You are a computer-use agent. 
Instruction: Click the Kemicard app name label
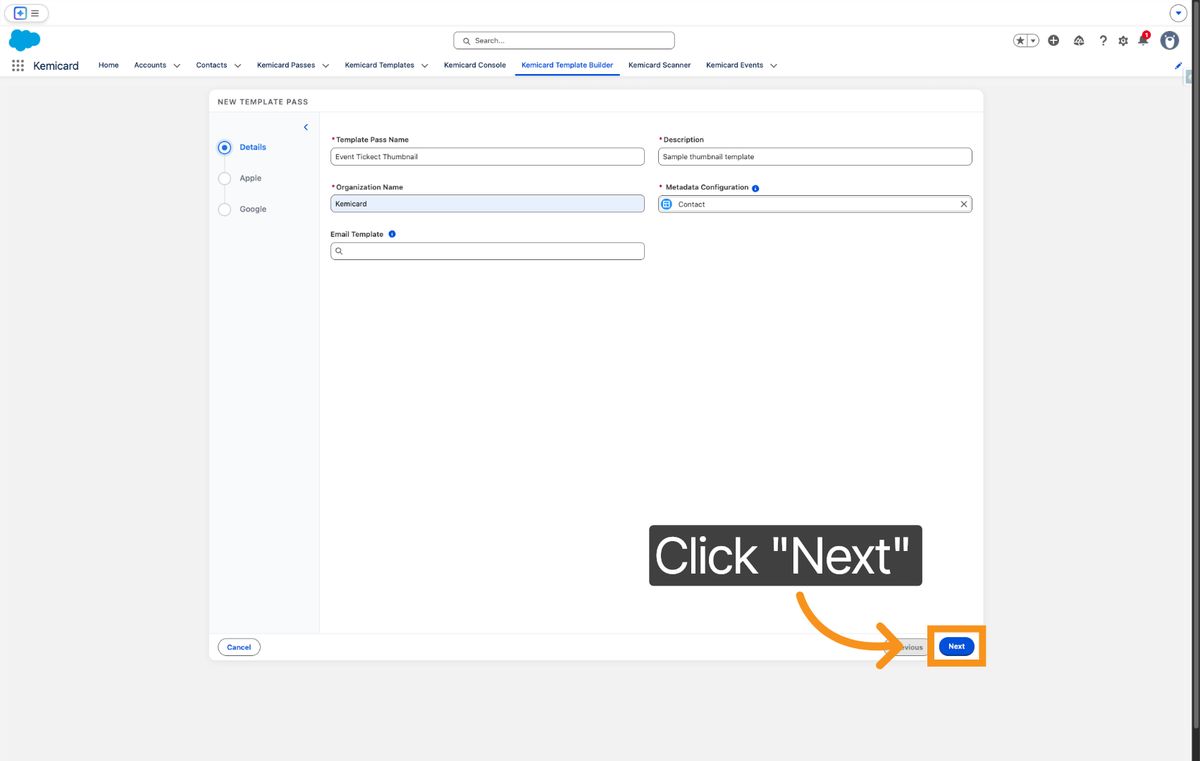click(56, 65)
